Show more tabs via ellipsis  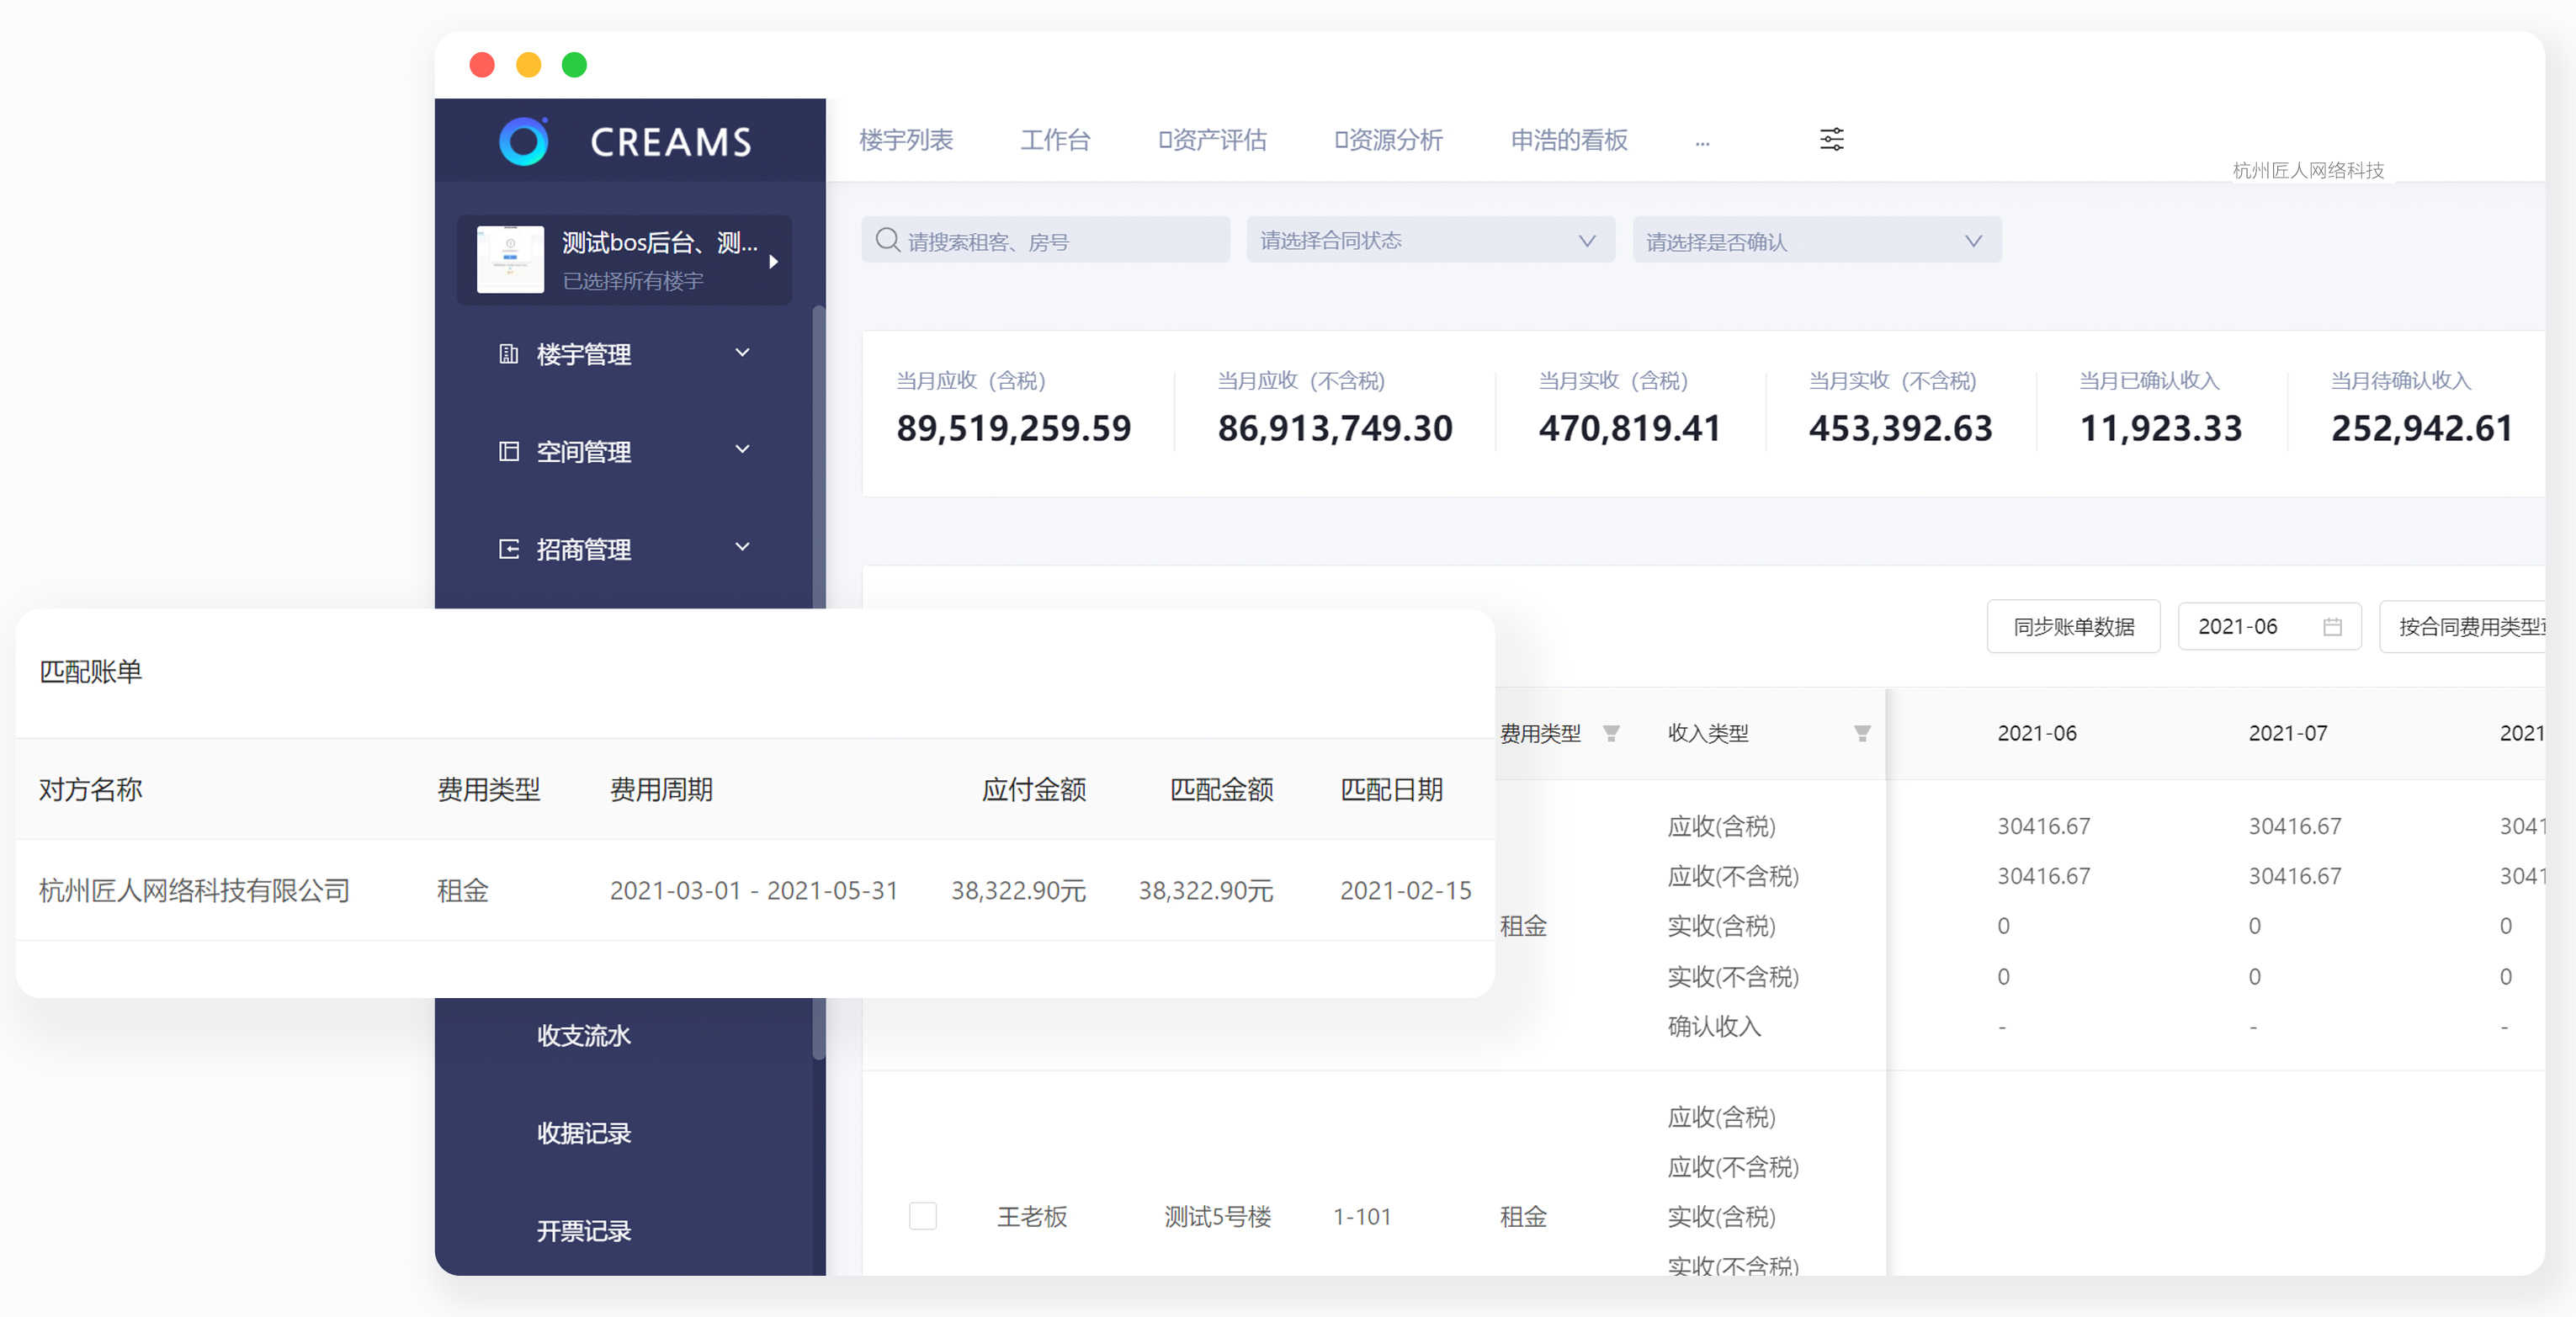pyautogui.click(x=1702, y=143)
